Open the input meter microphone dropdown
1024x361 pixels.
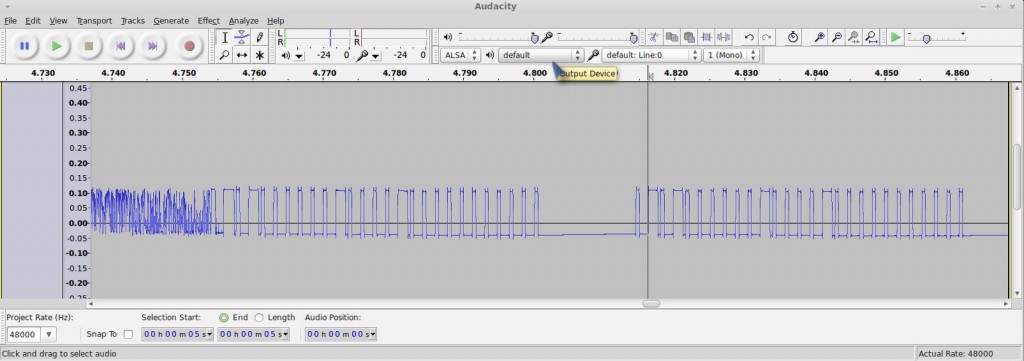tap(376, 55)
